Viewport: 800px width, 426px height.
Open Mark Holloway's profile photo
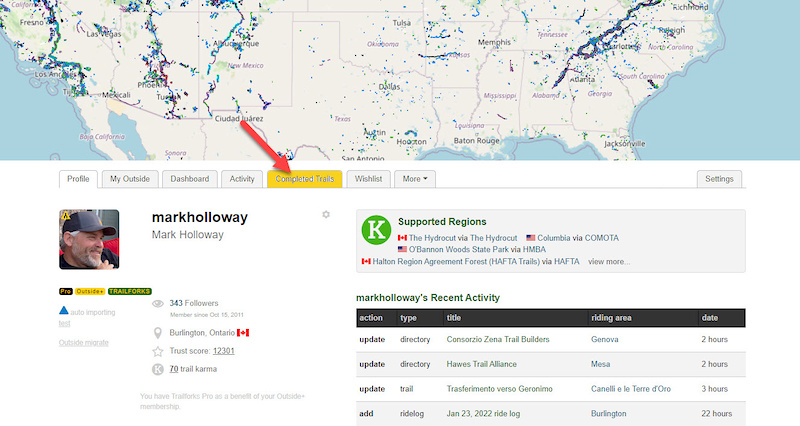89,239
